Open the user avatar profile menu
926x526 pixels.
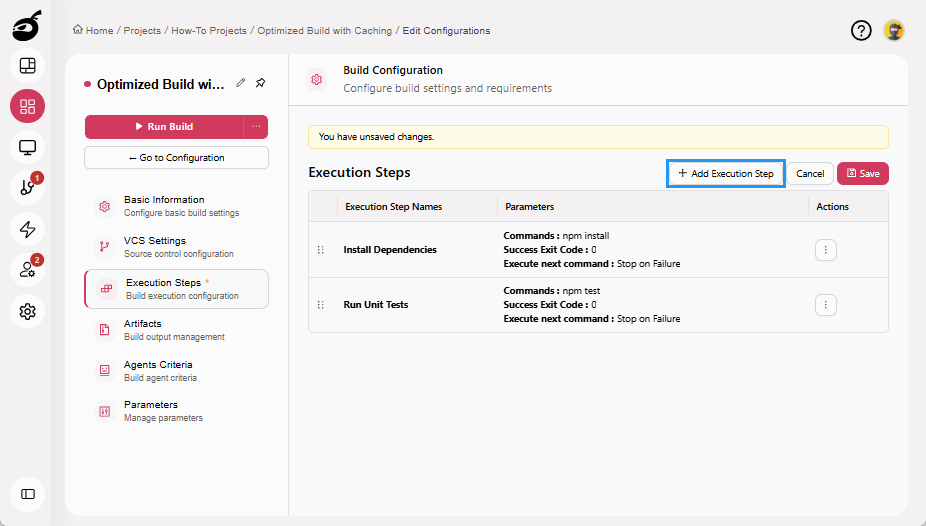pos(894,30)
